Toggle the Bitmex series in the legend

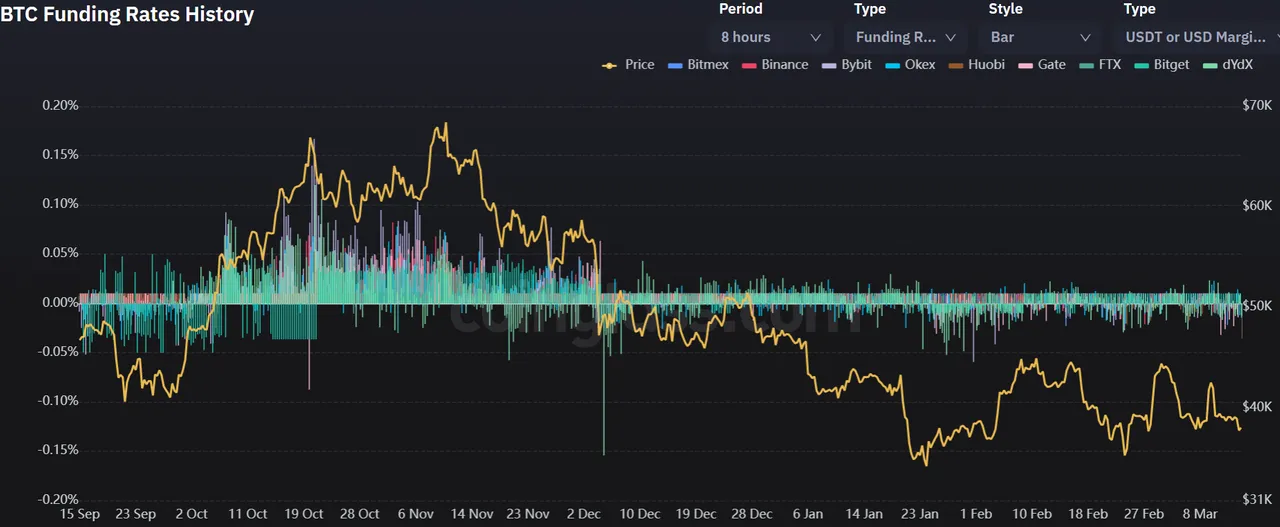[698, 64]
